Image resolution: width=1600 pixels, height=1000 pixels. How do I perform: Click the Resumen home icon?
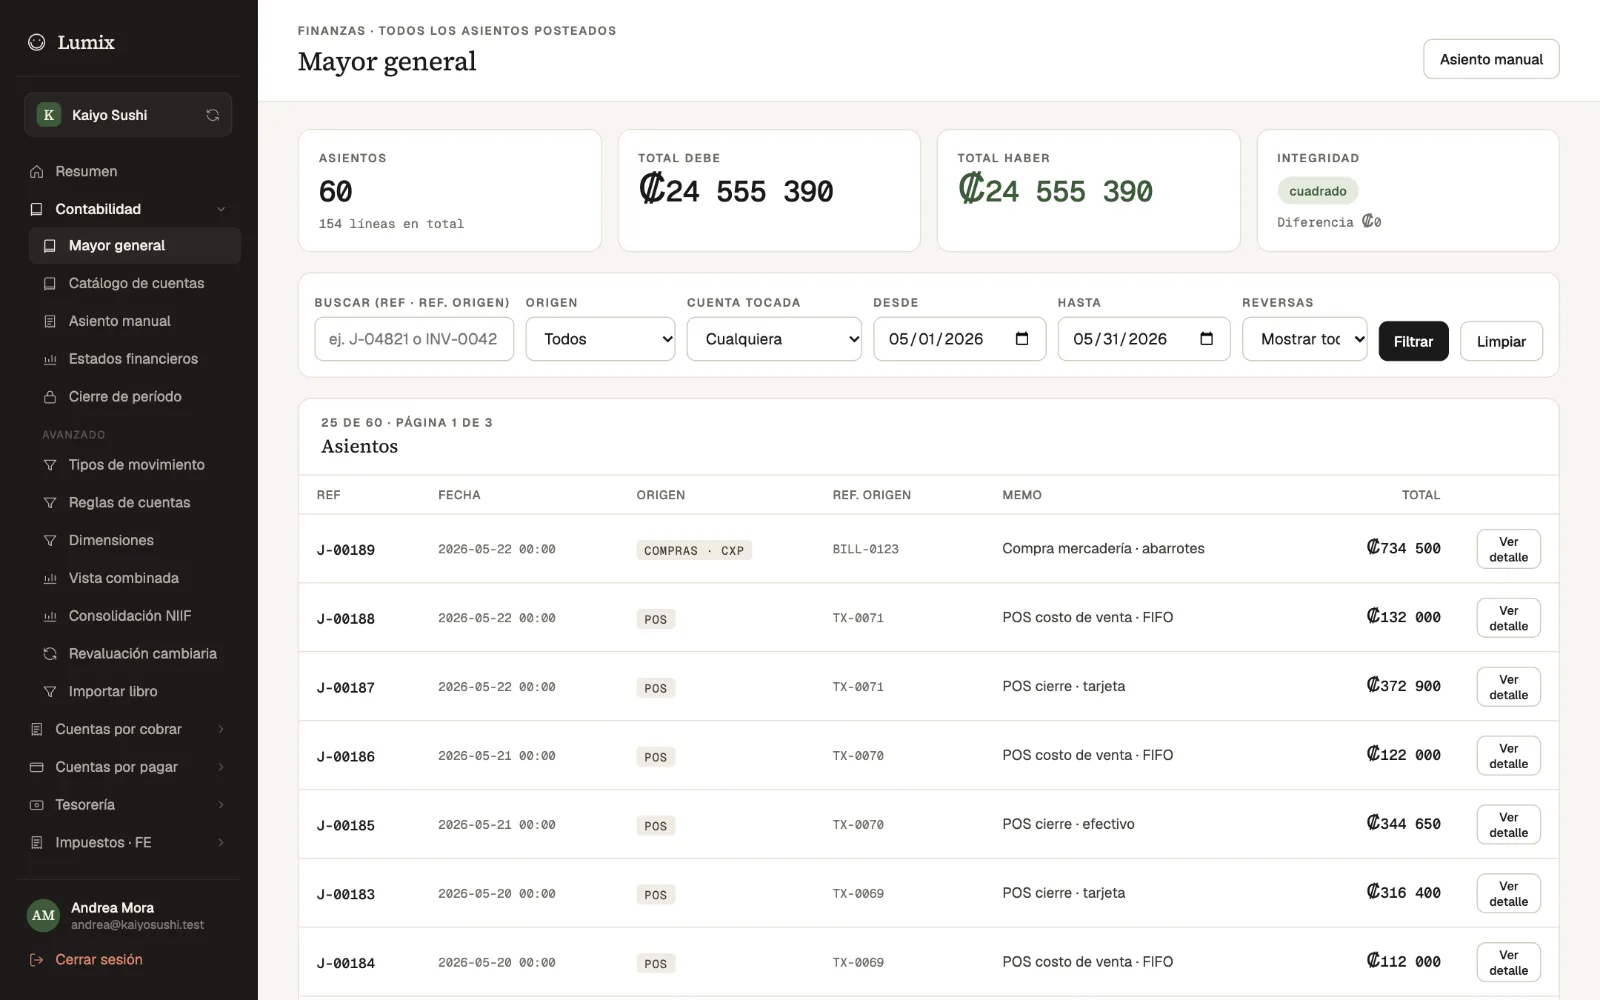click(x=37, y=172)
